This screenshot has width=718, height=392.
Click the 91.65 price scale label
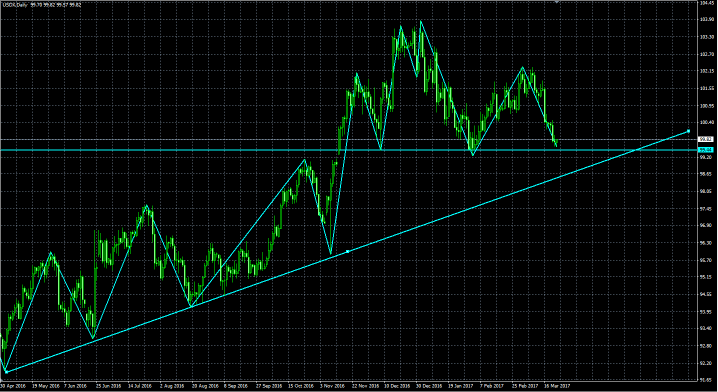tap(707, 380)
